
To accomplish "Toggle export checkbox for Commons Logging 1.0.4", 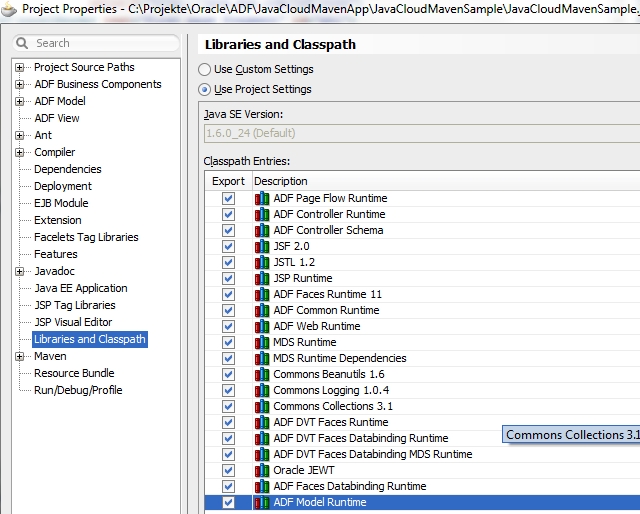I will coord(228,390).
